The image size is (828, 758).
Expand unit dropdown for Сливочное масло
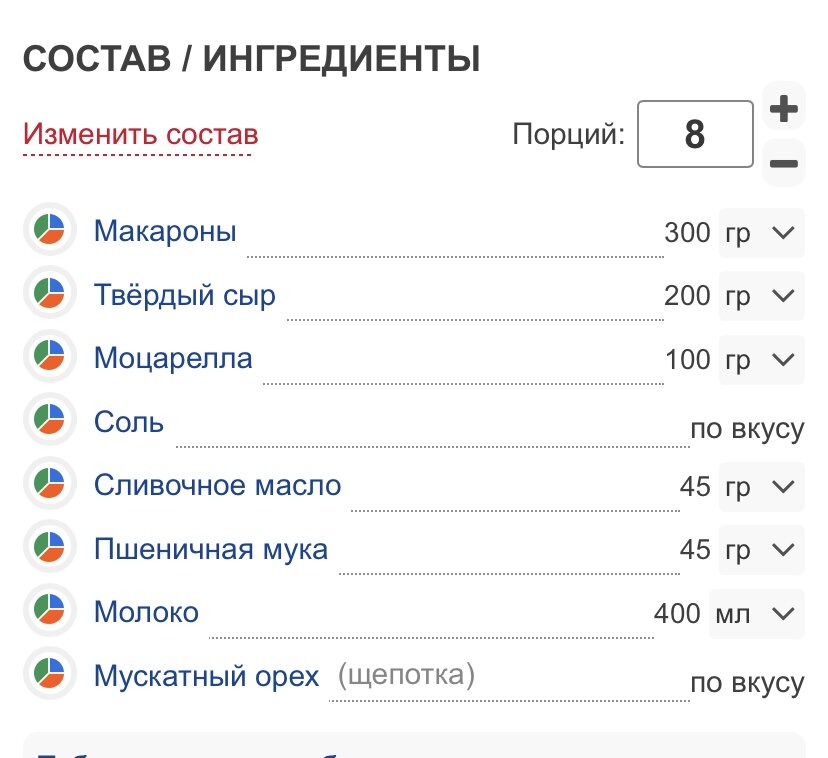tap(761, 486)
